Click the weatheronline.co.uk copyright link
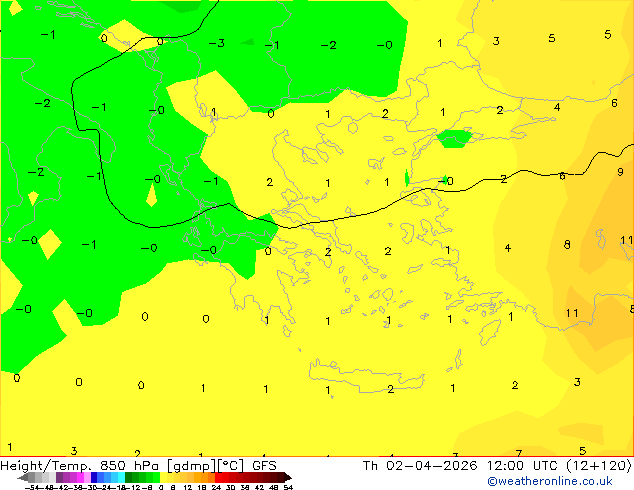The width and height of the screenshot is (634, 490). [550, 481]
